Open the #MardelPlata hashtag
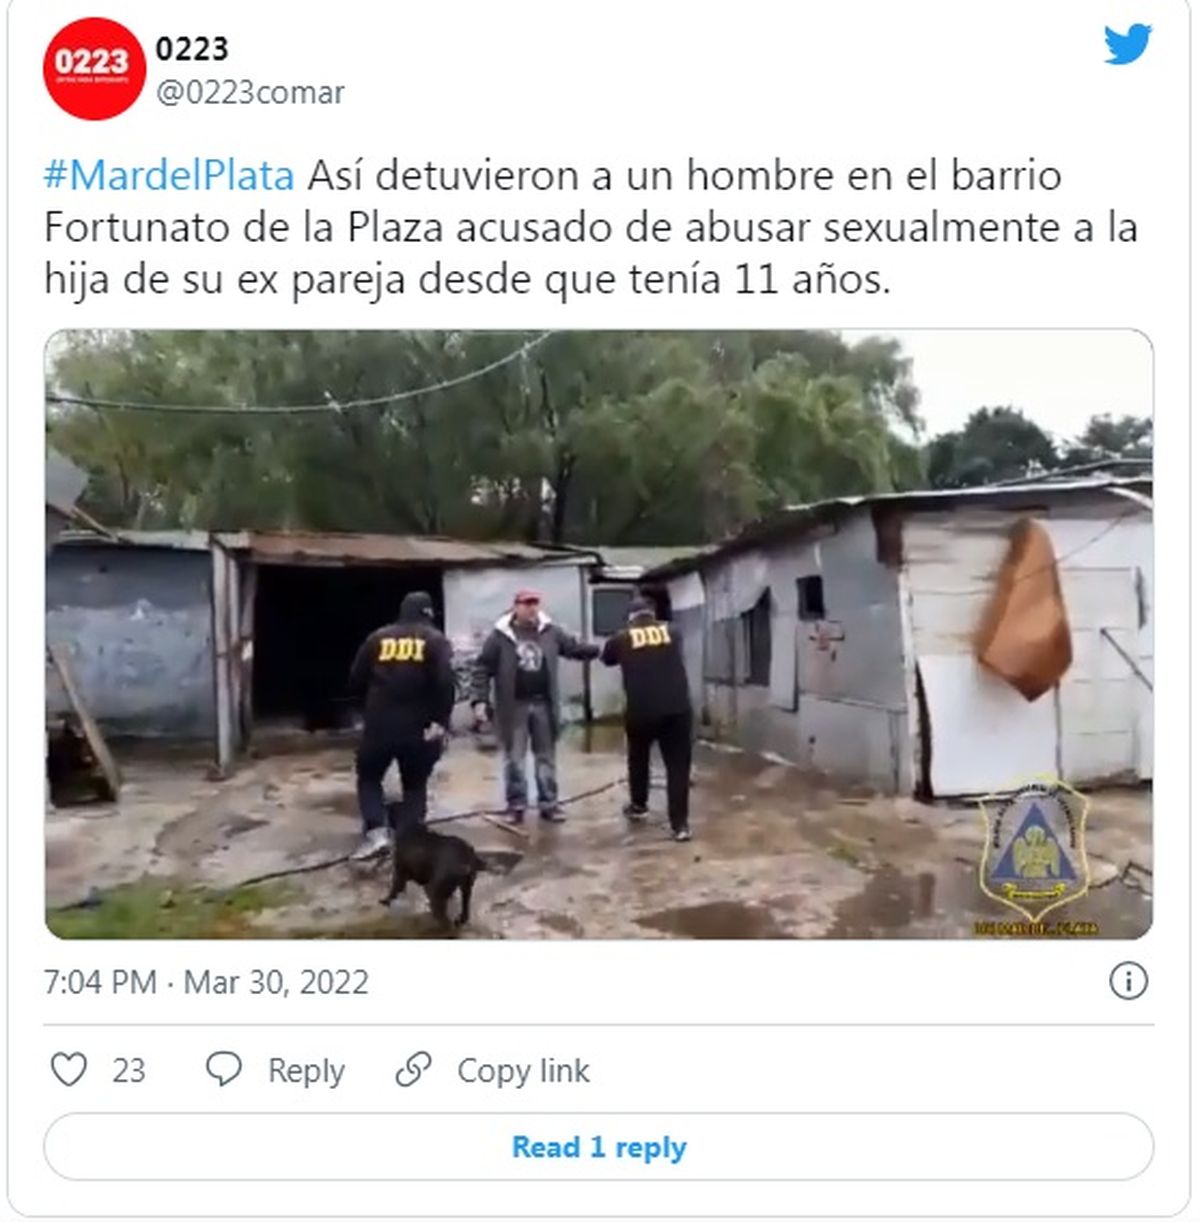Image resolution: width=1200 pixels, height=1222 pixels. pyautogui.click(x=169, y=175)
